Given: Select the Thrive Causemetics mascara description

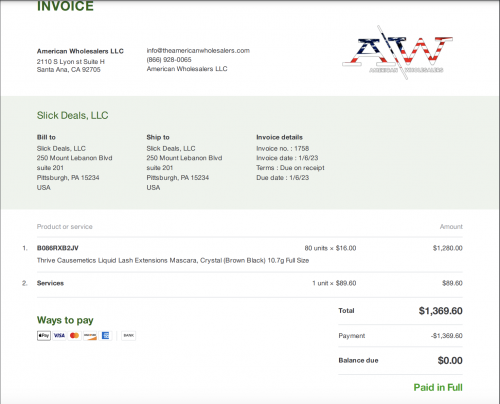Looking at the screenshot, I should 173,260.
